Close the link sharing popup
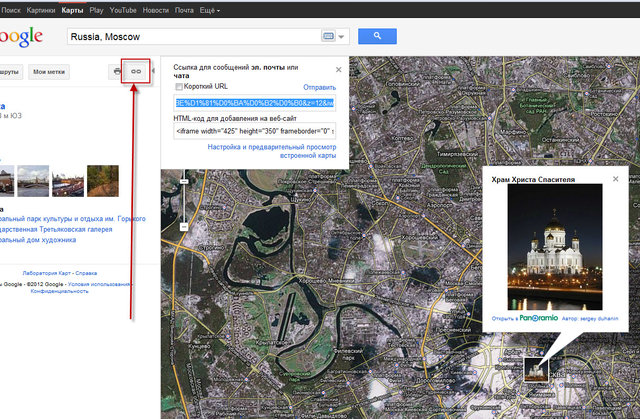 click(x=338, y=69)
